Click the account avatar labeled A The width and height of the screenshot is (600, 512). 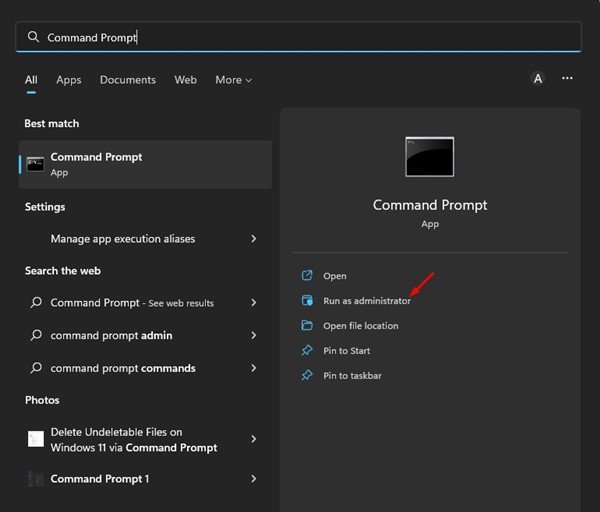(x=538, y=78)
